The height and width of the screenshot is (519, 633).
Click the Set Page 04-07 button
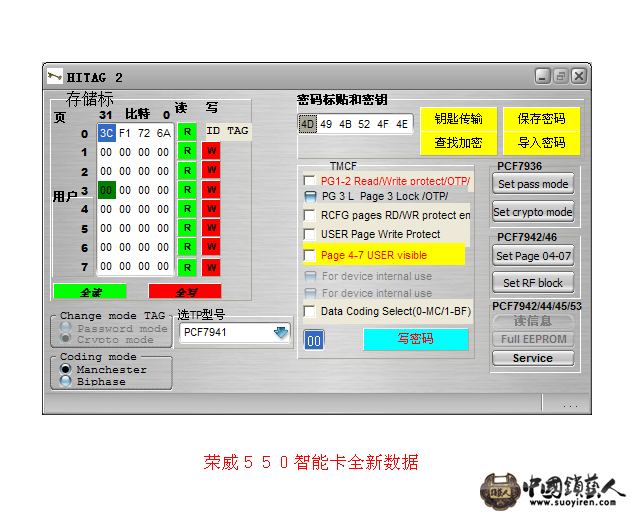[533, 256]
